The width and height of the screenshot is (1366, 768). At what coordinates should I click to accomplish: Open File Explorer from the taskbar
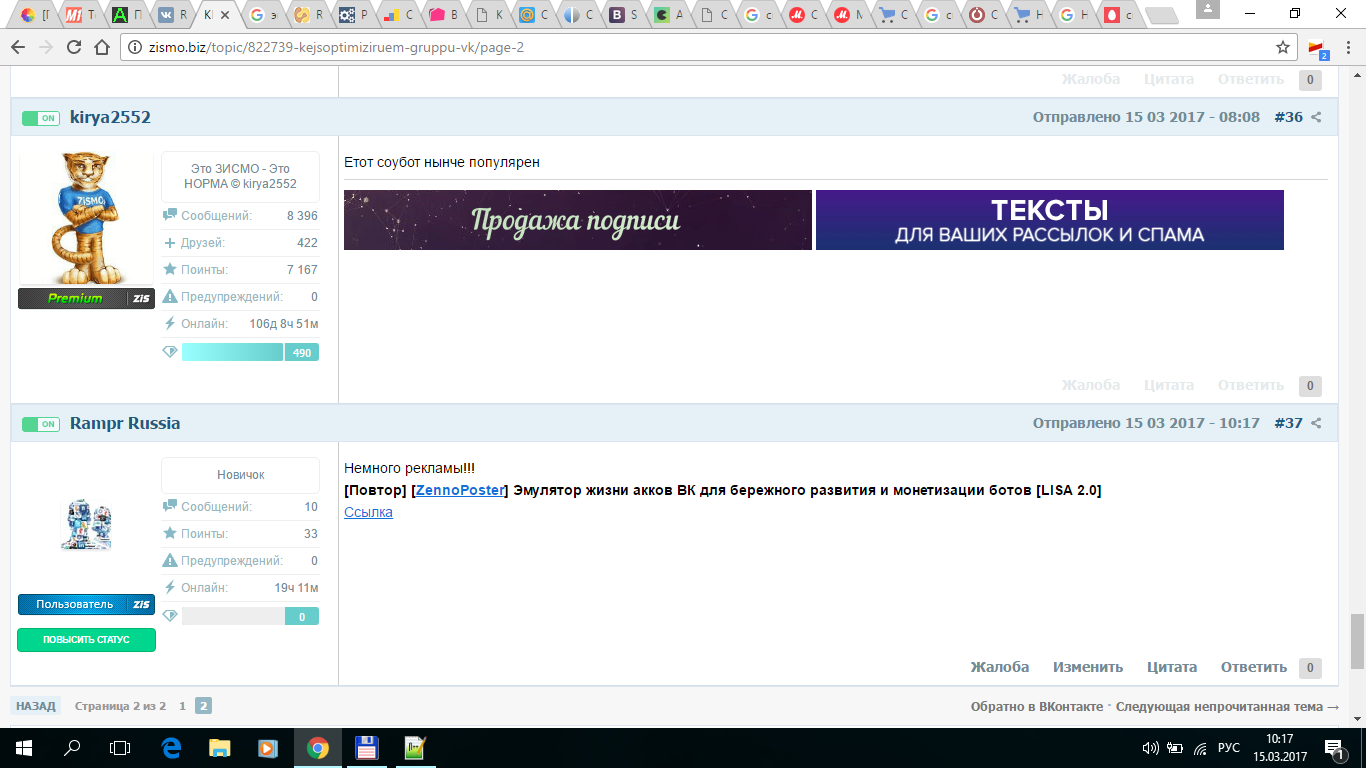point(220,747)
